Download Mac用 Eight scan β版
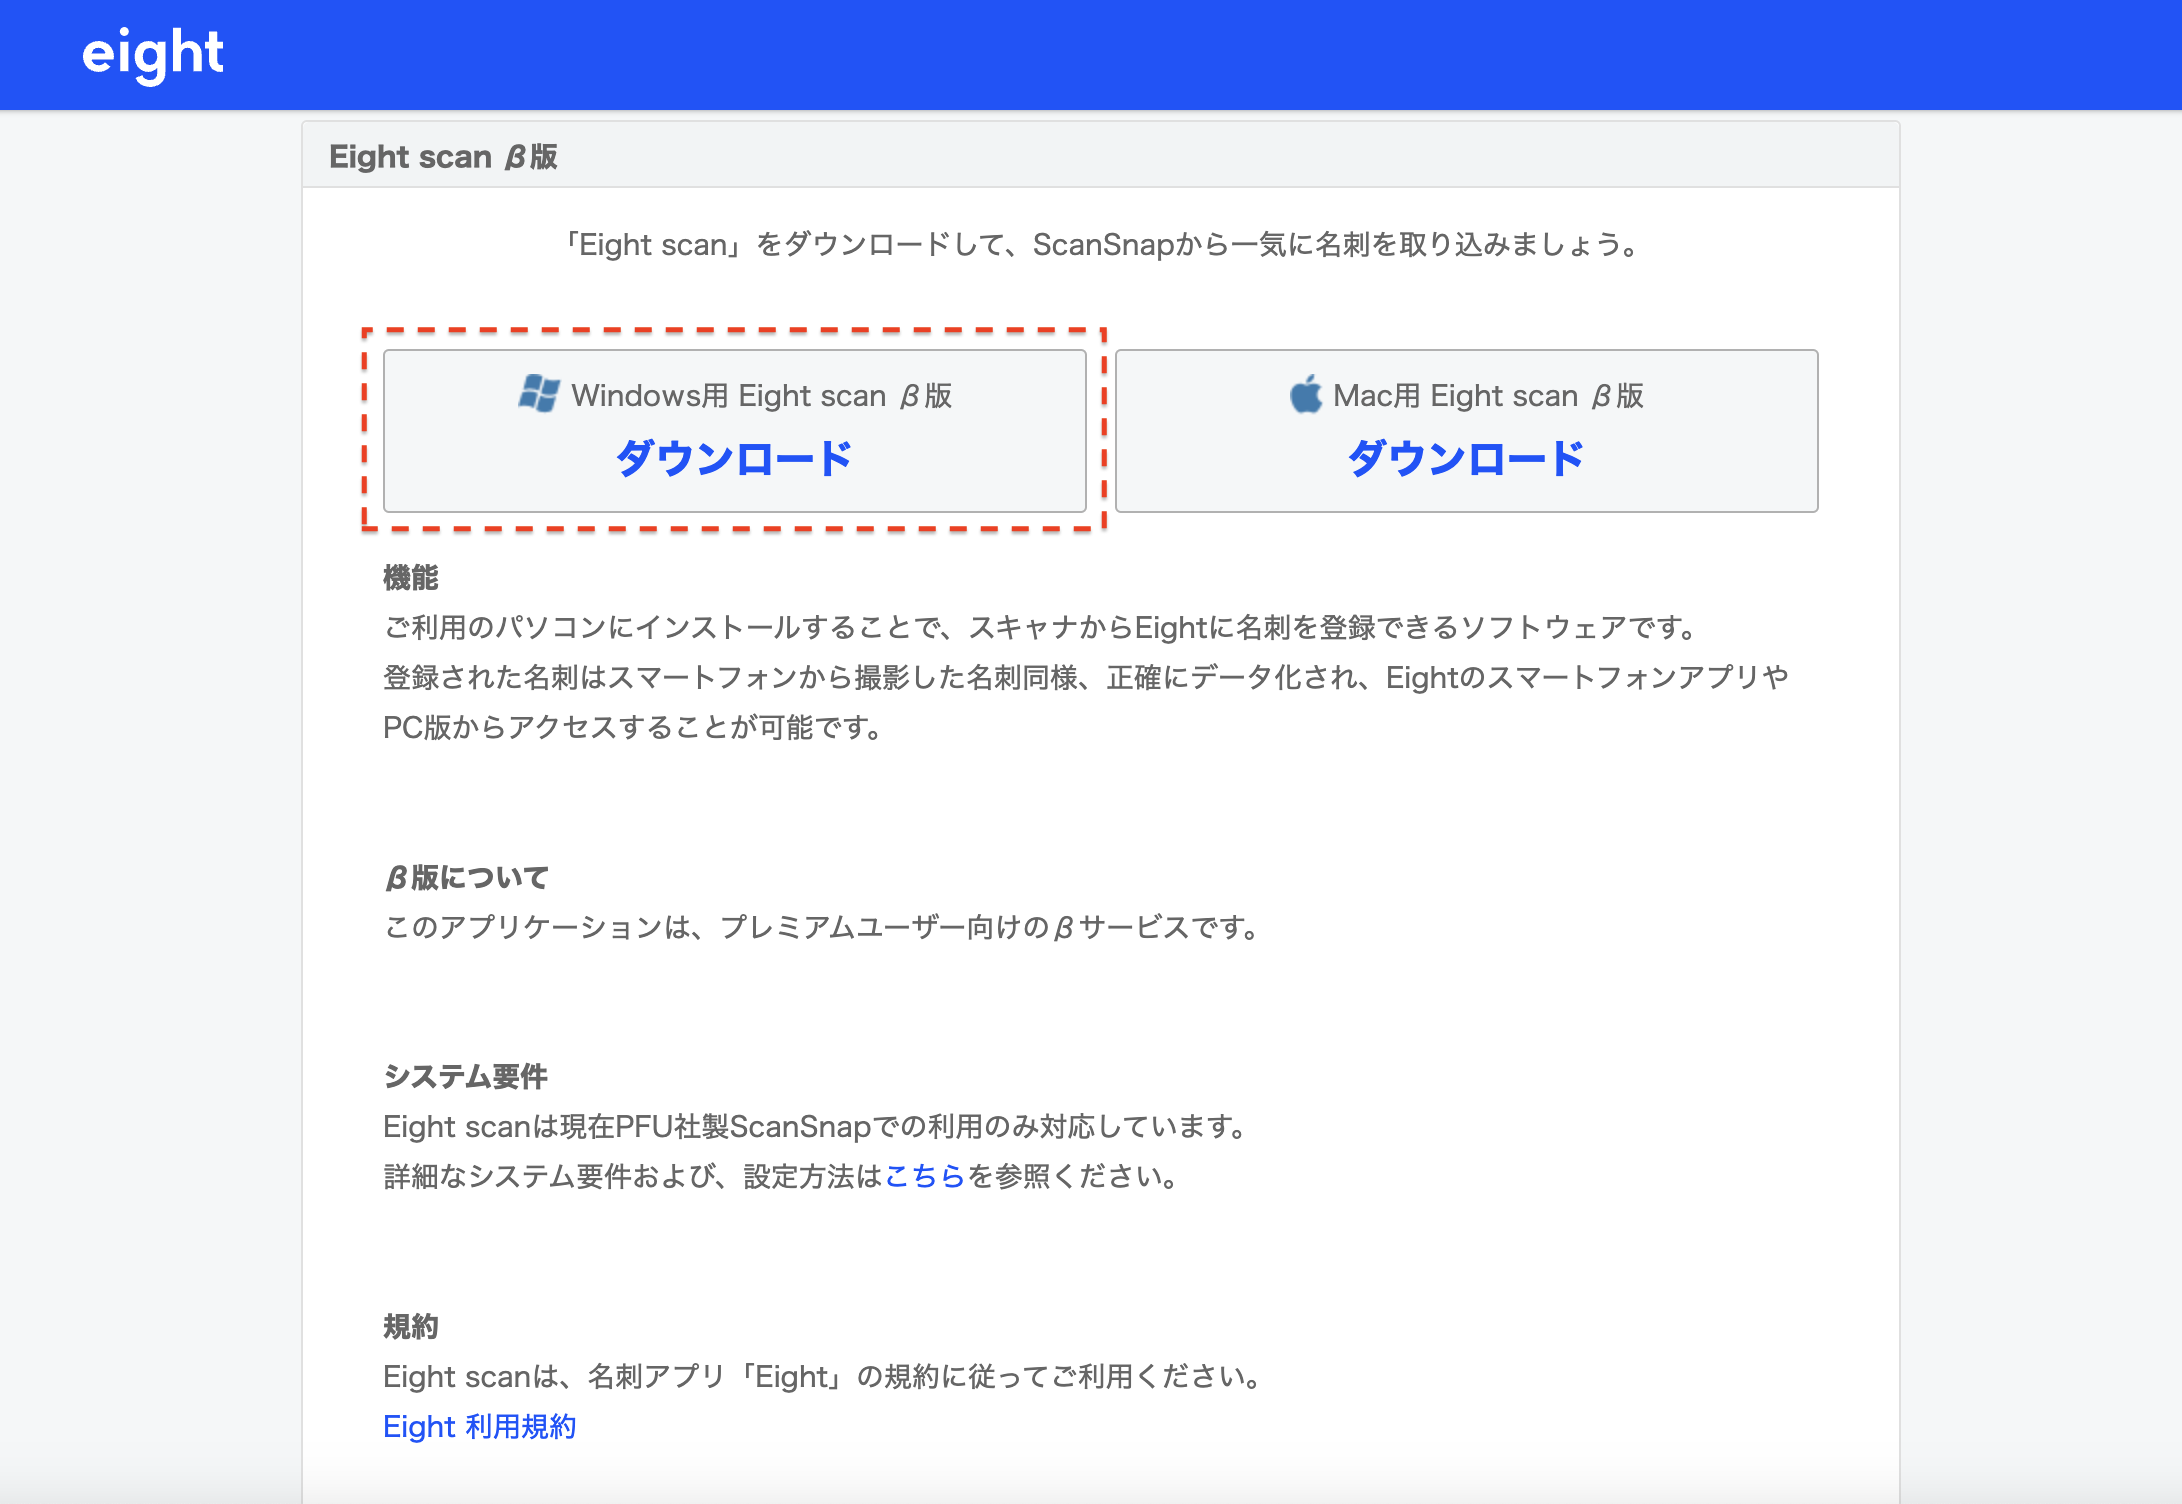 point(1467,431)
